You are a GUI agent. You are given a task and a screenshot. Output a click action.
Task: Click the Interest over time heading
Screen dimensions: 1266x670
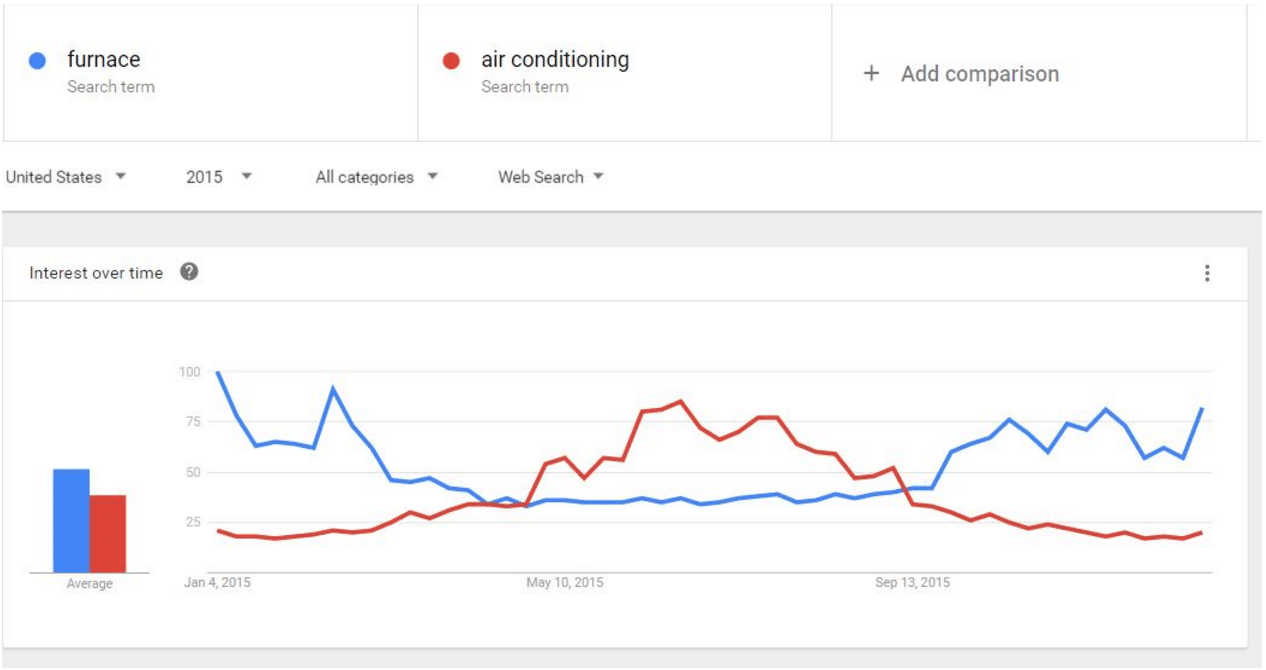point(96,273)
